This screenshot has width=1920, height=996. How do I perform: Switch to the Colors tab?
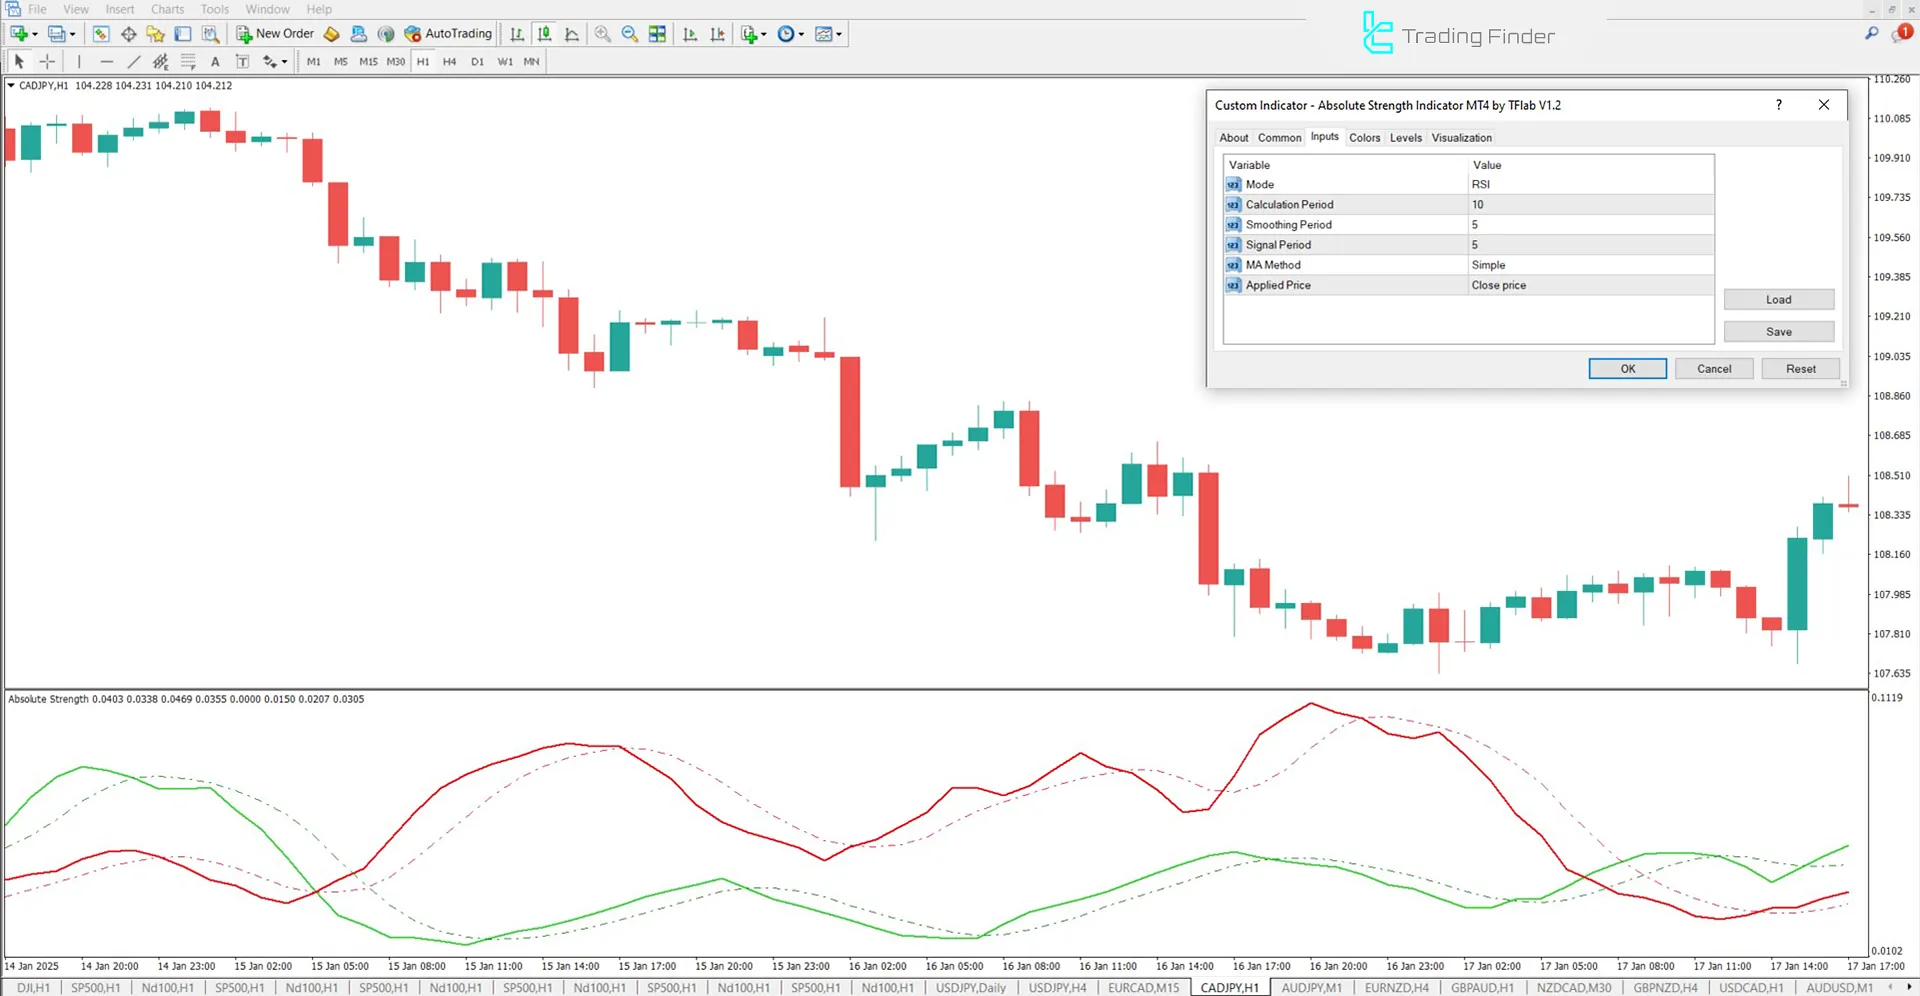1364,137
